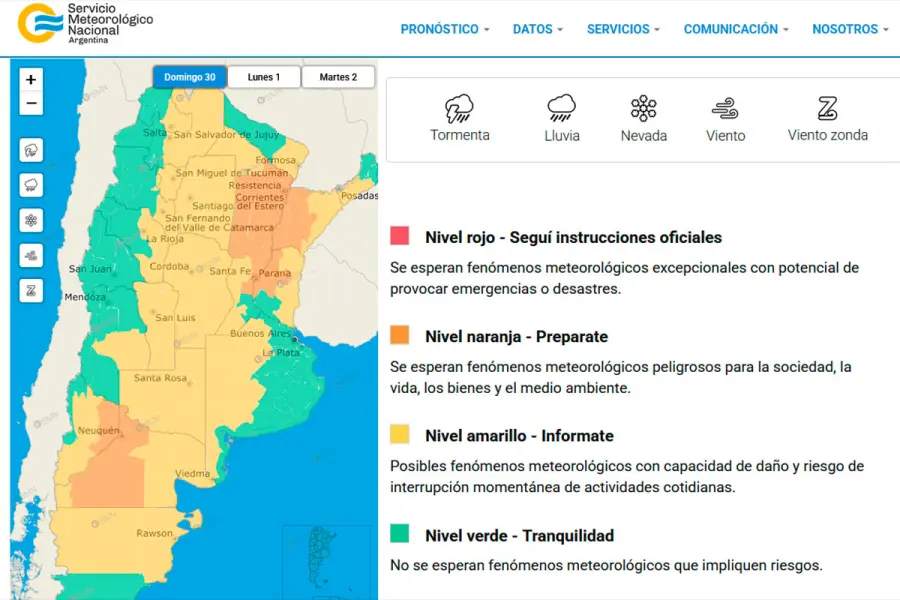Toggle the zonda wind layer on map sidebar
The image size is (900, 600).
[31, 290]
